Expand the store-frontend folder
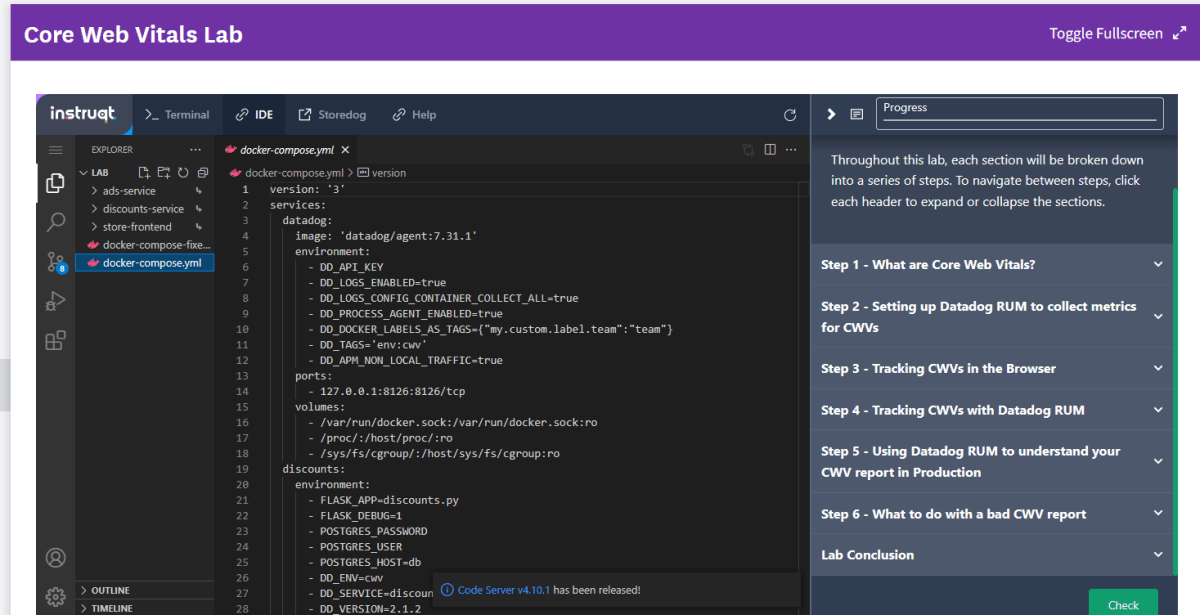The height and width of the screenshot is (615, 1200). [x=137, y=227]
